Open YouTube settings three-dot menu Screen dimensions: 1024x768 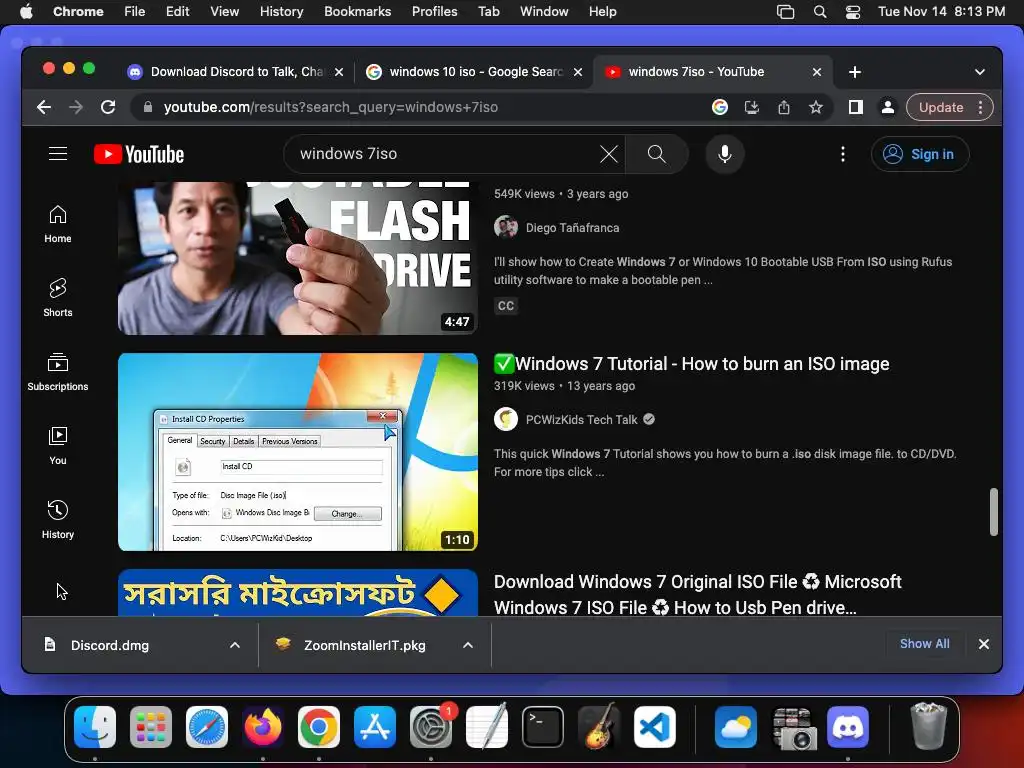(842, 154)
